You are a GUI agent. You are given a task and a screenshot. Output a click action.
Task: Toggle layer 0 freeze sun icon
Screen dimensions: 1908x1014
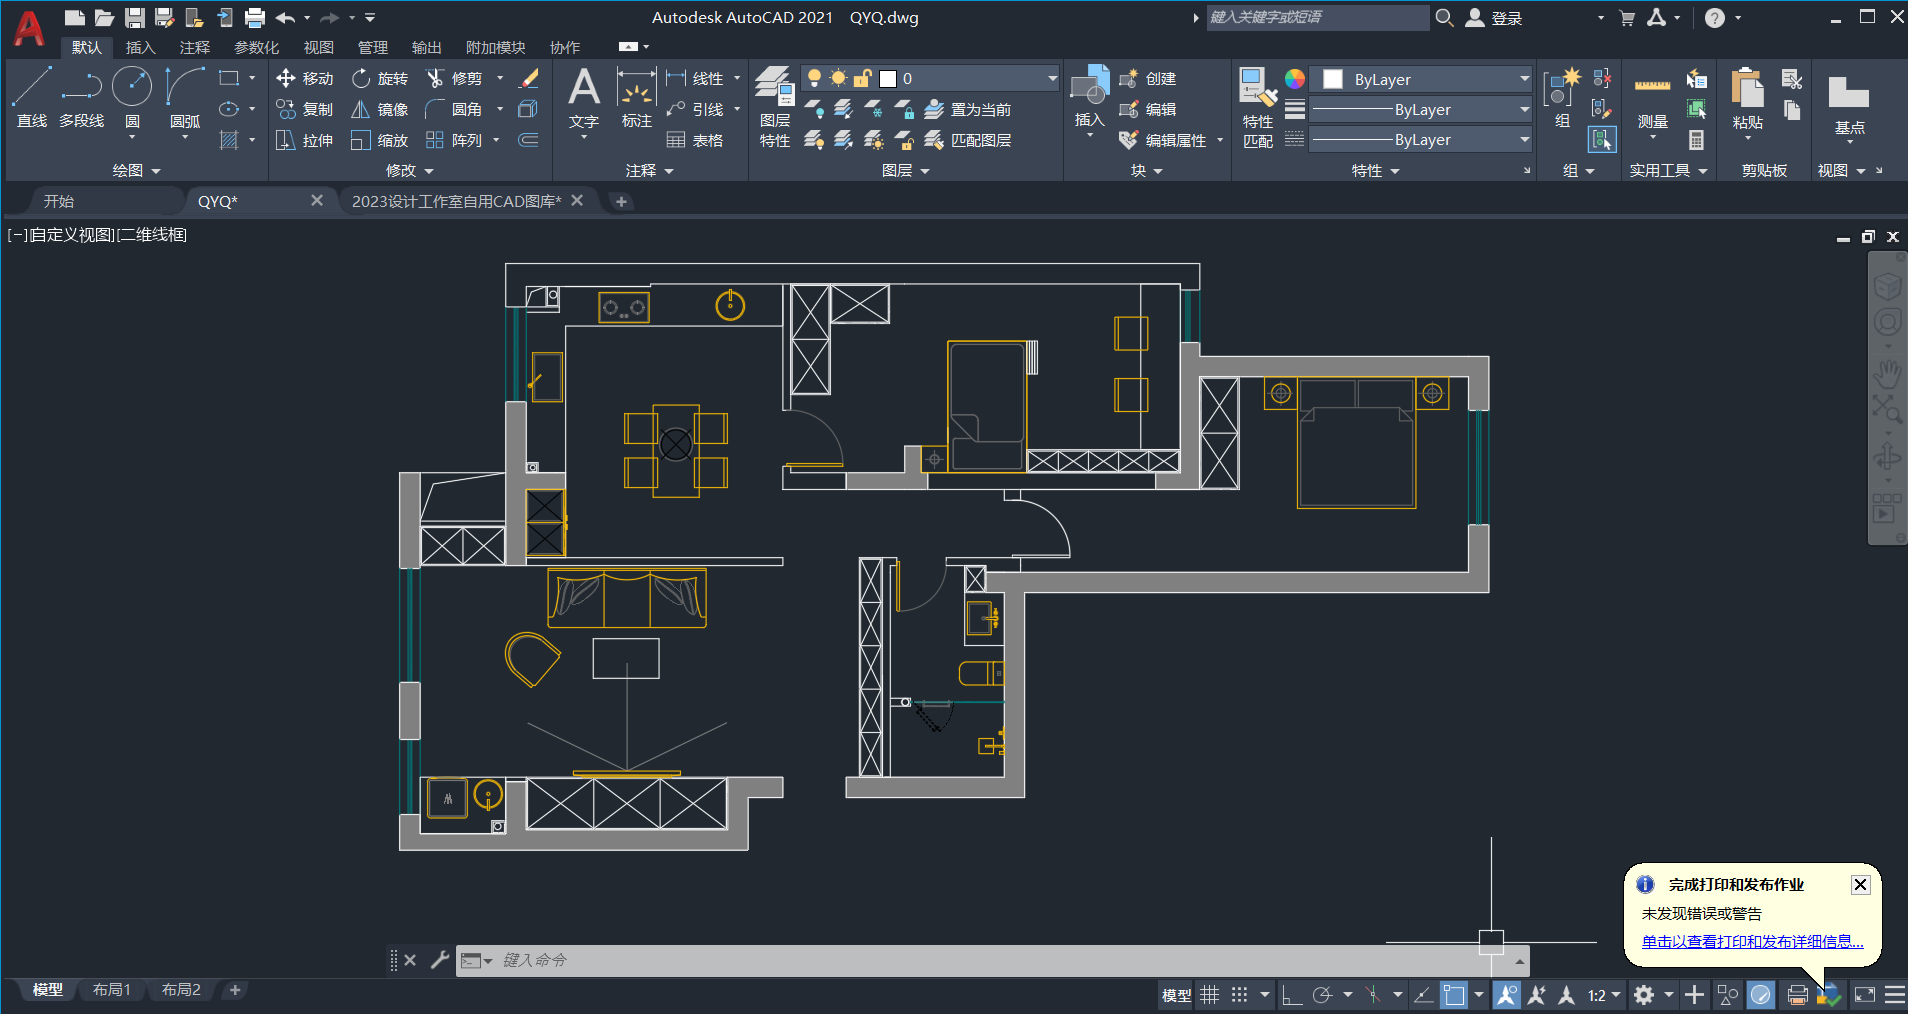(838, 78)
